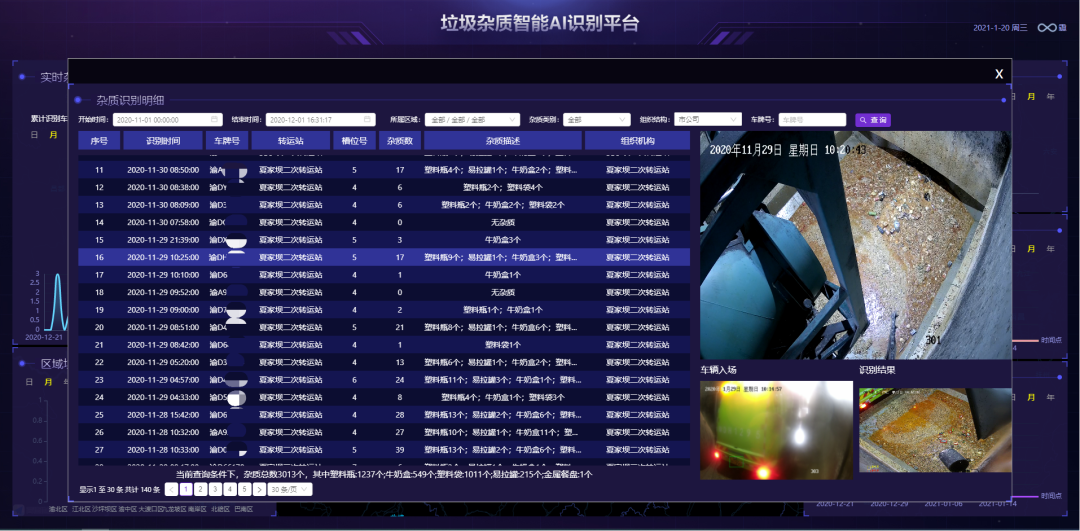
Task: Click the infinity logo in top right
Action: click(1046, 28)
